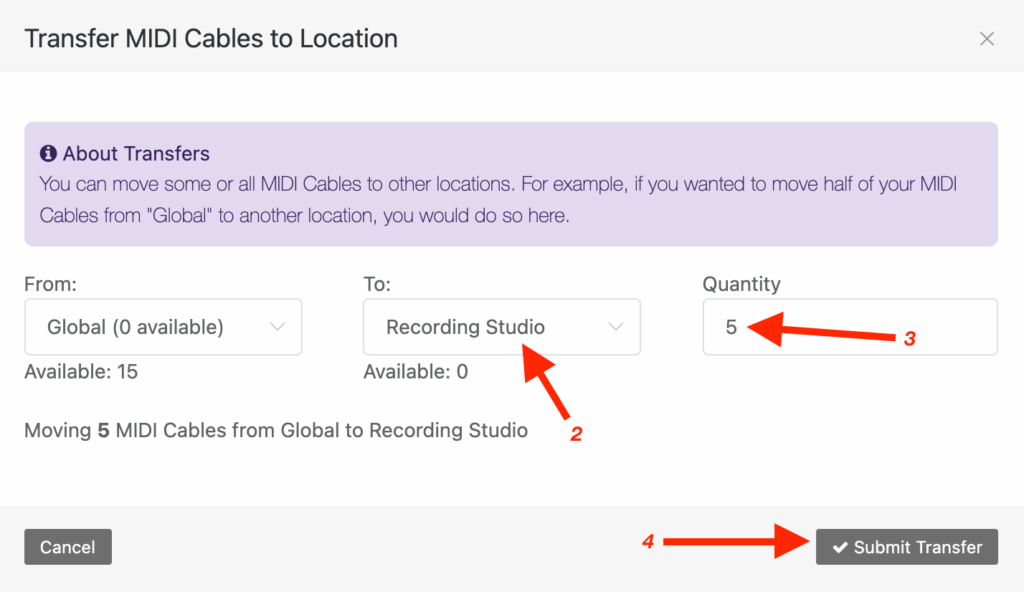
Task: Select the quantity value 5
Action: [732, 327]
